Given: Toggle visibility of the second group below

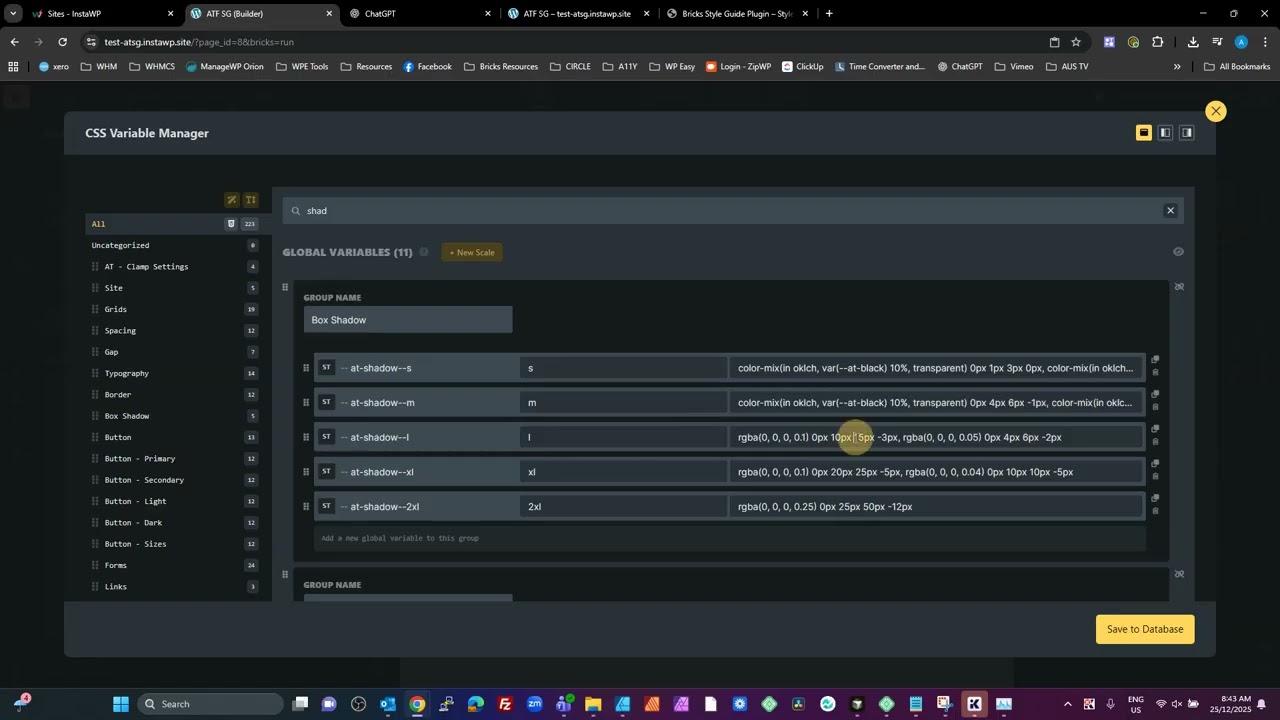Looking at the screenshot, I should [1179, 574].
